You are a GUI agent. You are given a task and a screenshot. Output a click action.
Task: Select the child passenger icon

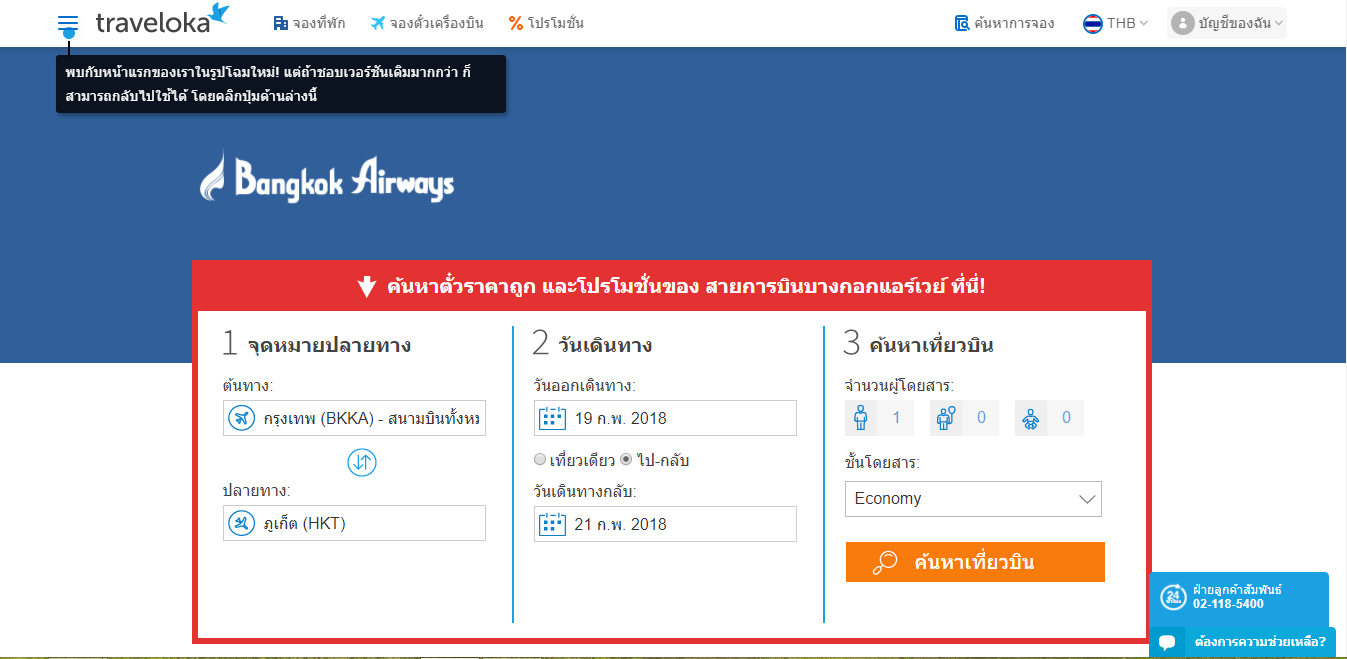click(x=946, y=418)
